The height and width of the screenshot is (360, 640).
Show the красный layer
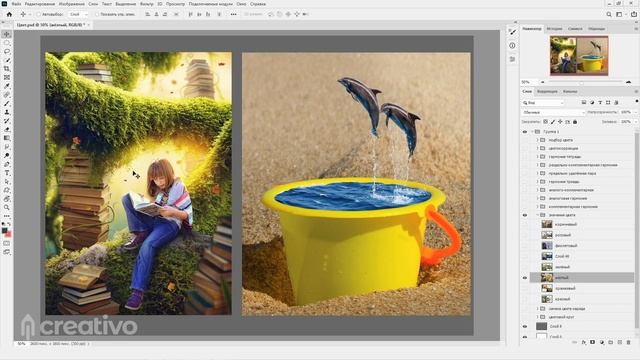click(525, 299)
